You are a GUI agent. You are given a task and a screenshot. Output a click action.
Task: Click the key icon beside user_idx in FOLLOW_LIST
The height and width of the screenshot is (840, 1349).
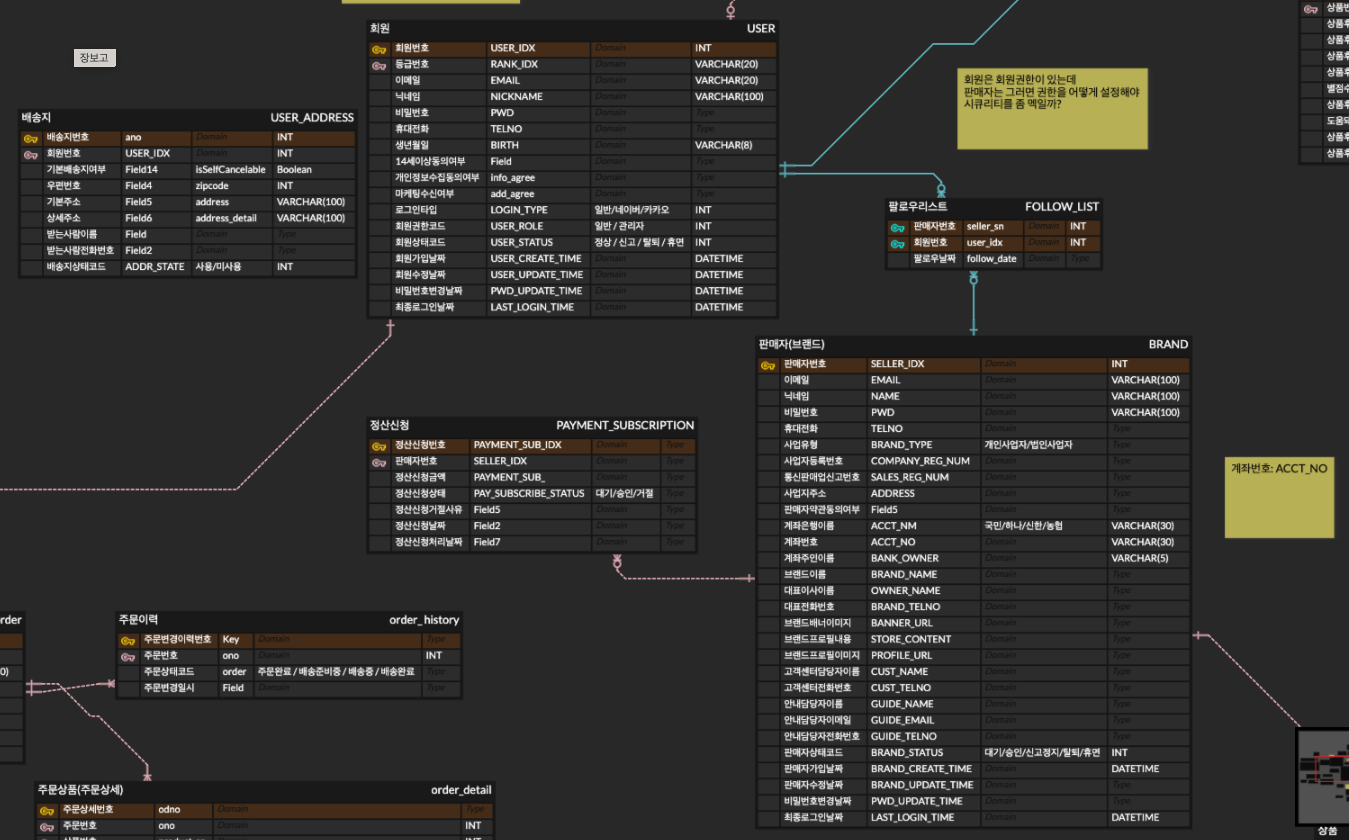pos(898,243)
